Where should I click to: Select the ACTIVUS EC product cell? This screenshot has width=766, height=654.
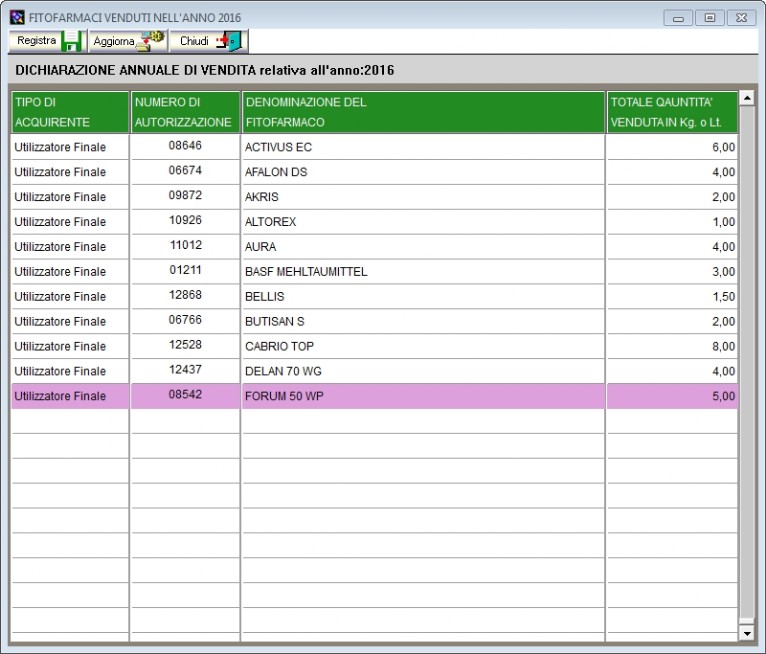(424, 147)
